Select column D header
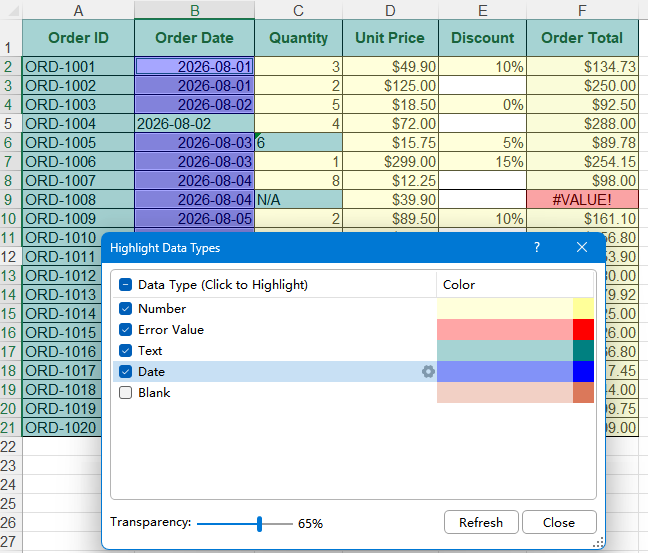 pyautogui.click(x=390, y=10)
